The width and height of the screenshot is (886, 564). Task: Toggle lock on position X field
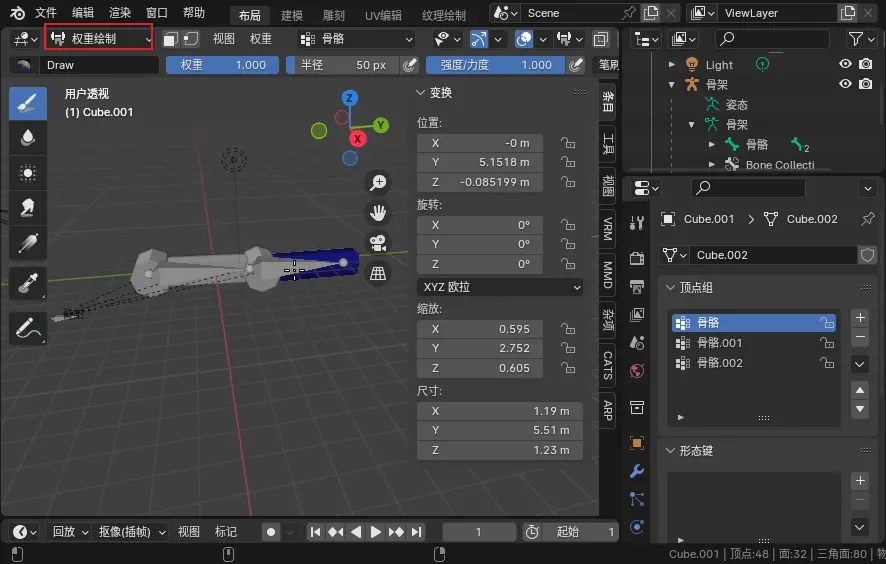(x=568, y=143)
